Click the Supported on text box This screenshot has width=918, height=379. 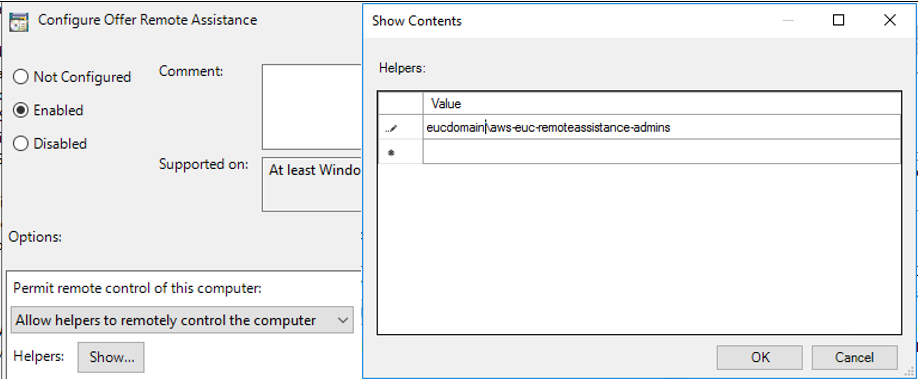point(312,184)
